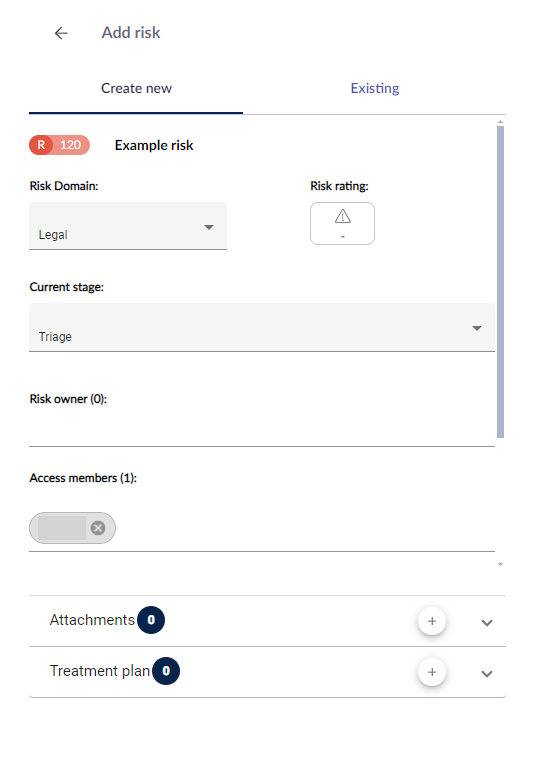
Task: Expand the Attachments section chevron
Action: [487, 623]
